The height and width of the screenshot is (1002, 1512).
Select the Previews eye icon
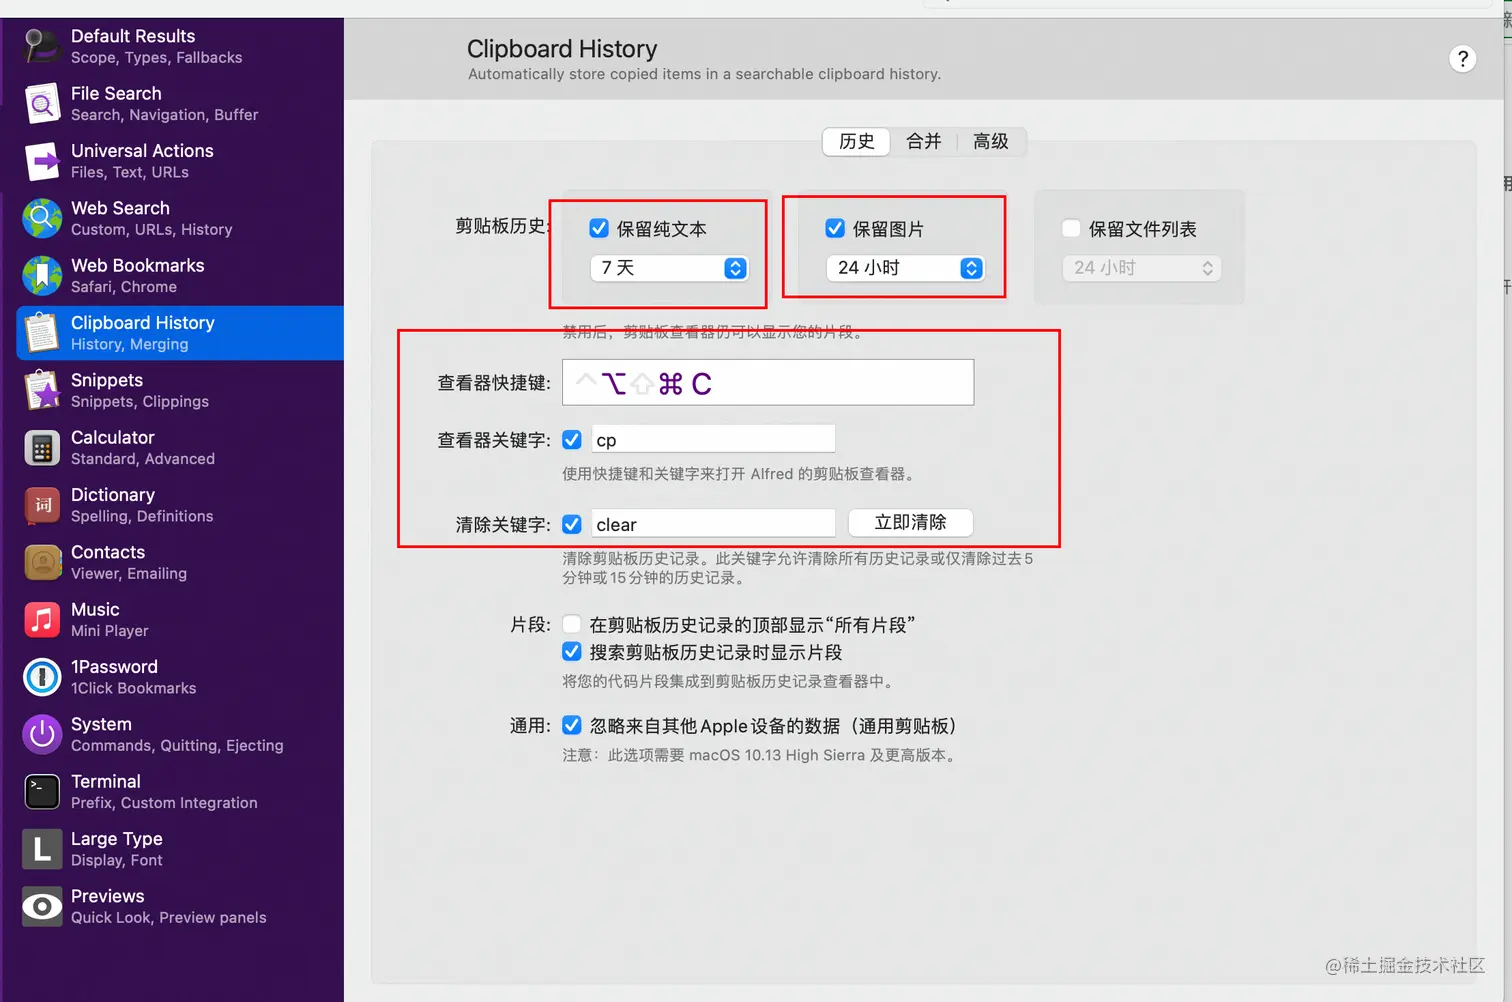point(42,906)
